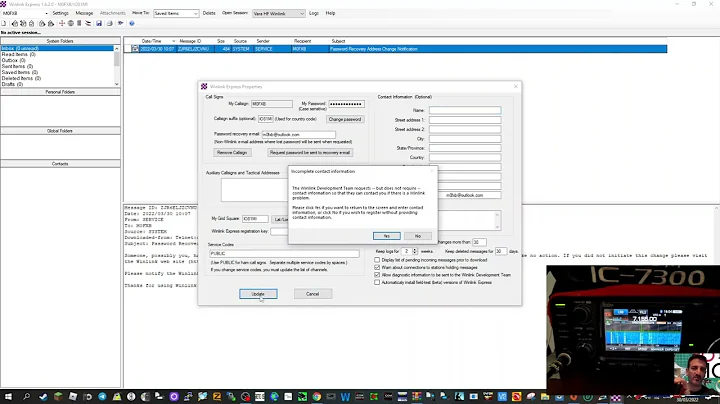This screenshot has height=404, width=720.
Task: Click the red crosshair toolbar icon
Action: pos(62,23)
